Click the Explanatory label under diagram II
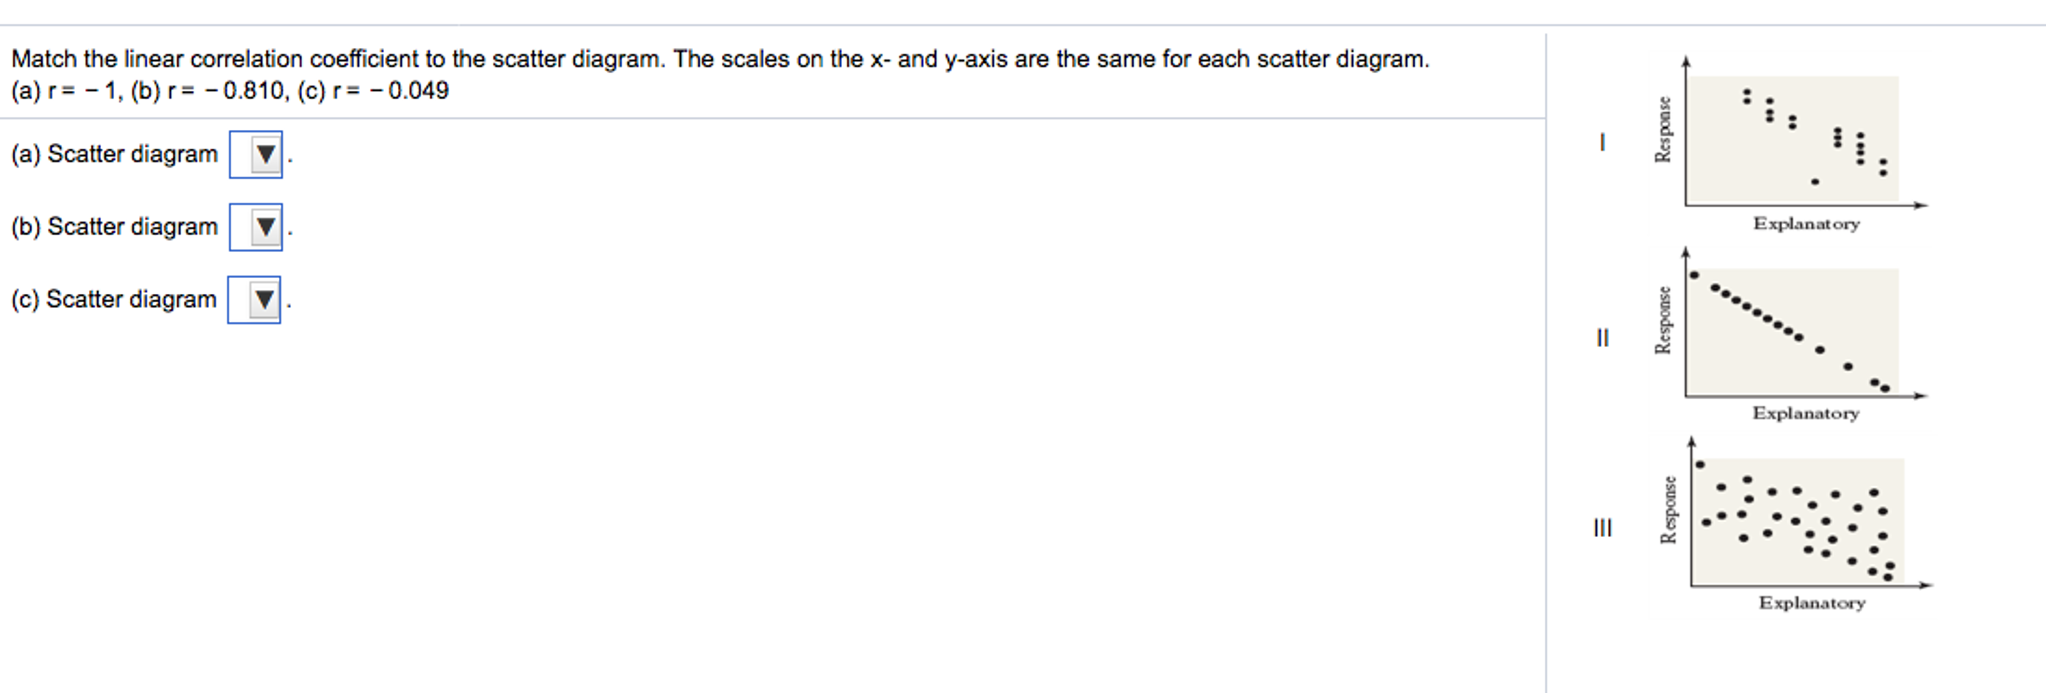This screenshot has width=2046, height=693. pyautogui.click(x=1806, y=413)
